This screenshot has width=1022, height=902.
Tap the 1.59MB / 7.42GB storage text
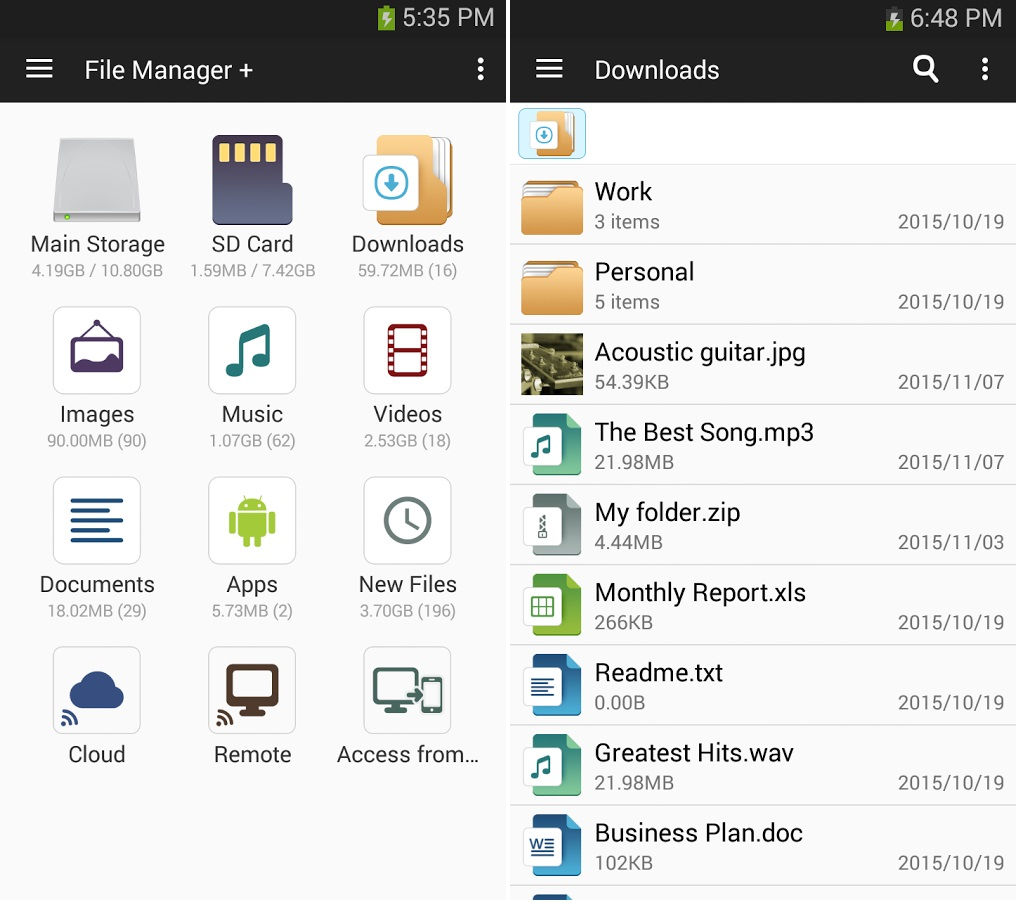252,270
